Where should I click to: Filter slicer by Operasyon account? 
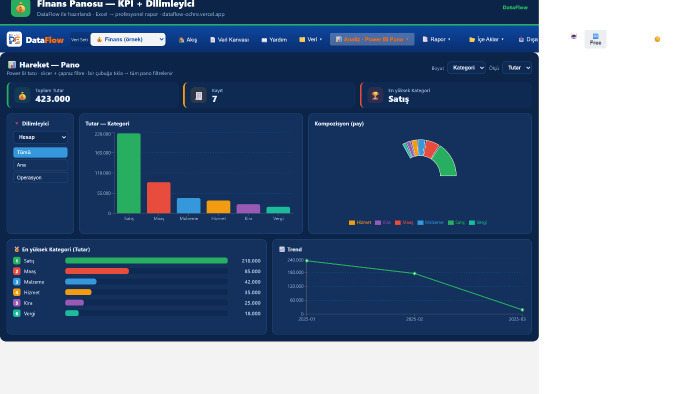[41, 178]
